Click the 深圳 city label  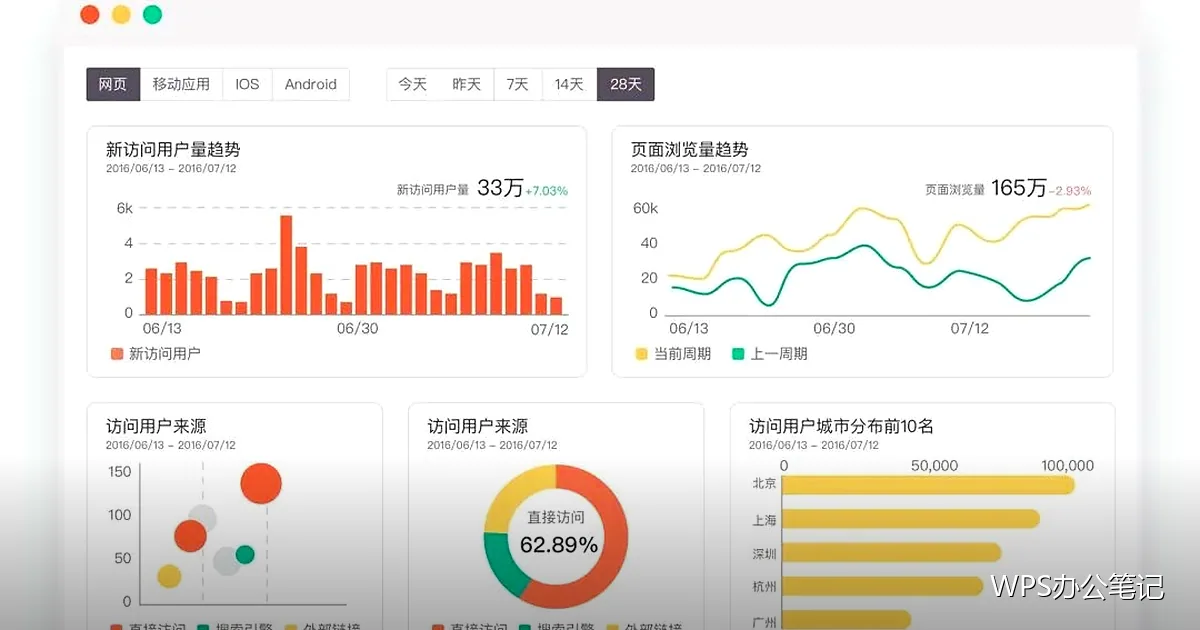(x=765, y=552)
